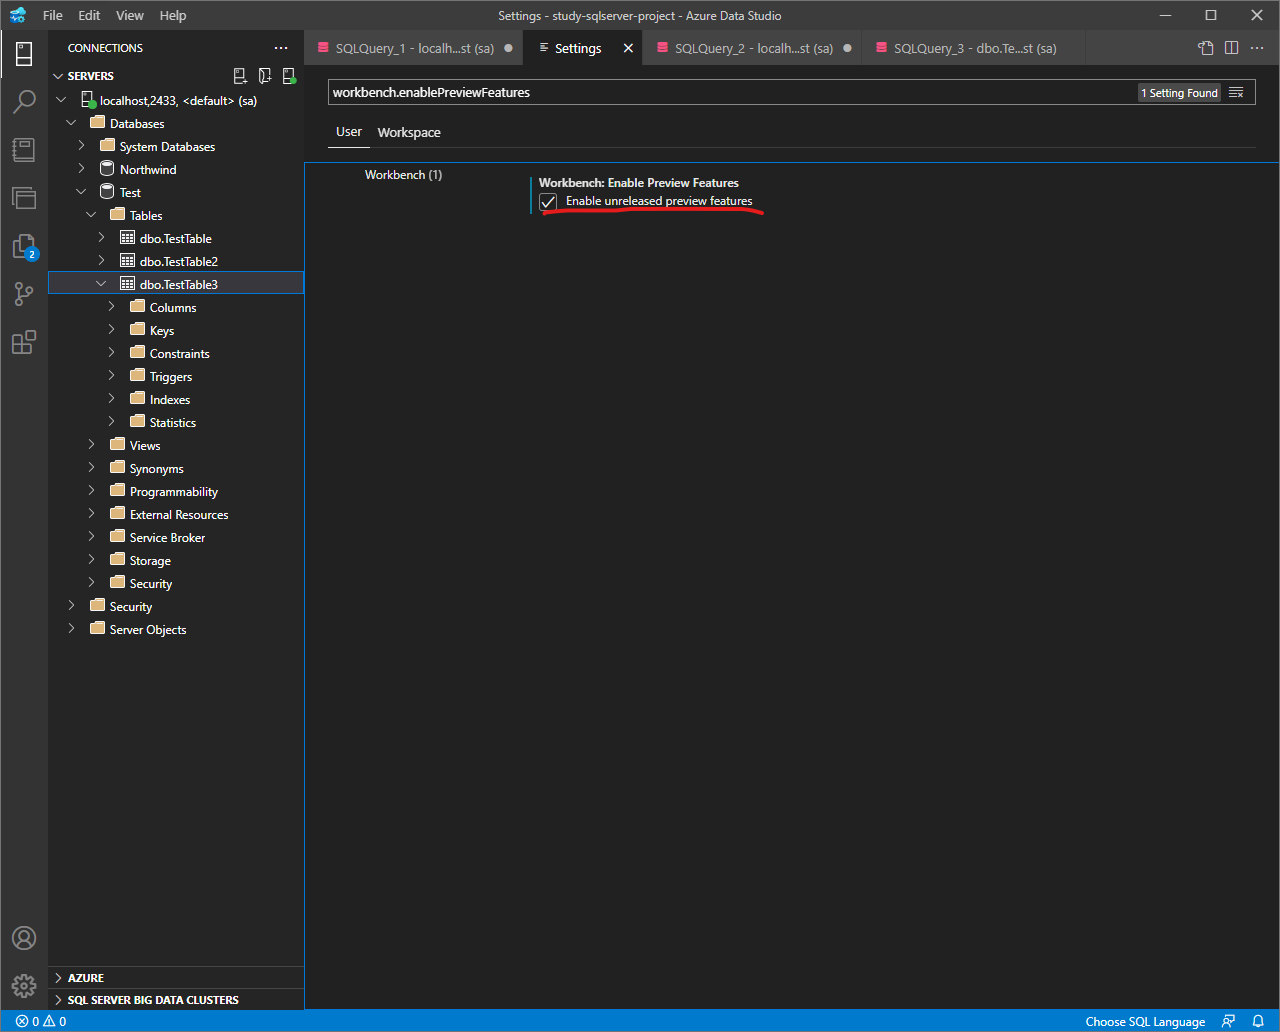Select the User settings tab
1280x1032 pixels.
pyautogui.click(x=349, y=132)
